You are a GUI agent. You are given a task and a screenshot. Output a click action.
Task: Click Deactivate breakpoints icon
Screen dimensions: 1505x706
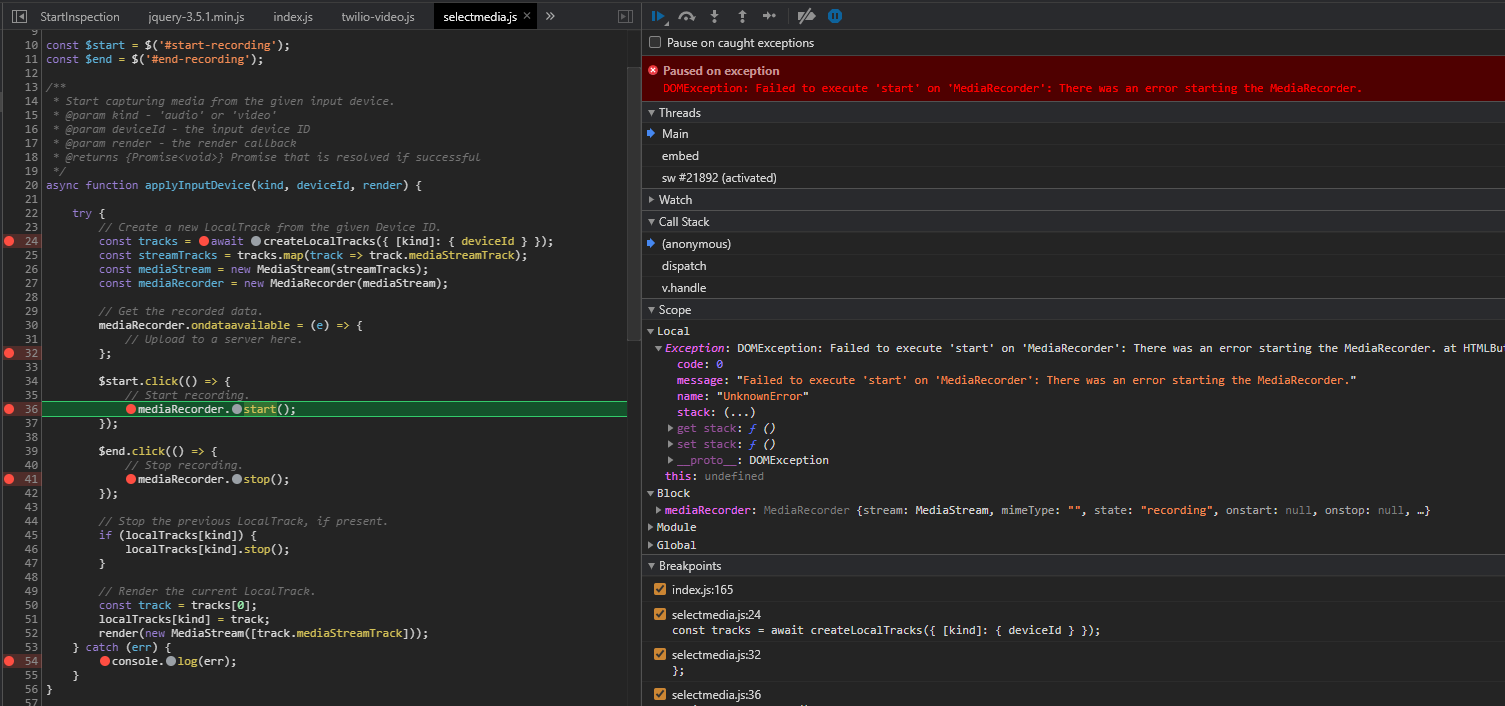tap(806, 16)
